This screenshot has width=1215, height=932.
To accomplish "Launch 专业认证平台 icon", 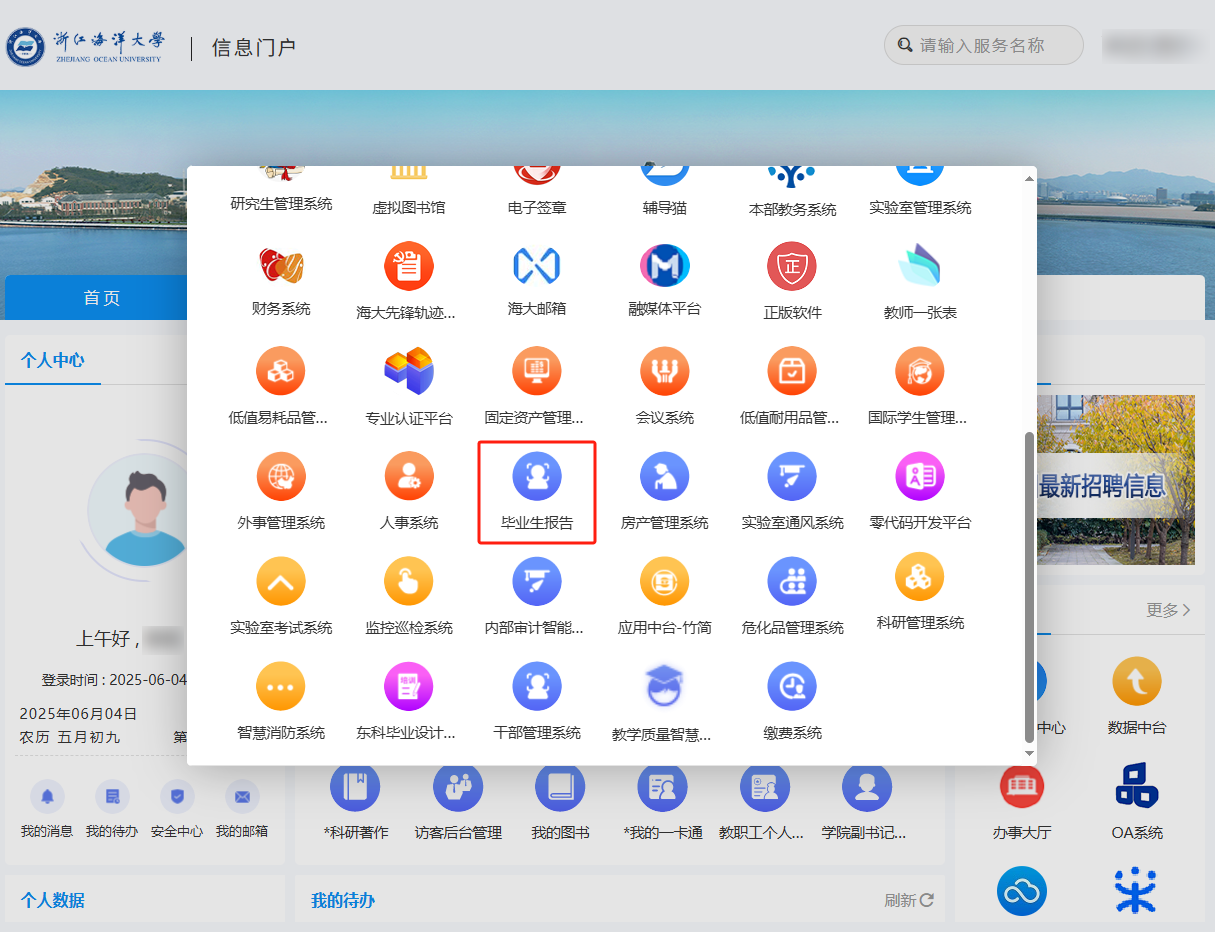I will pyautogui.click(x=409, y=372).
